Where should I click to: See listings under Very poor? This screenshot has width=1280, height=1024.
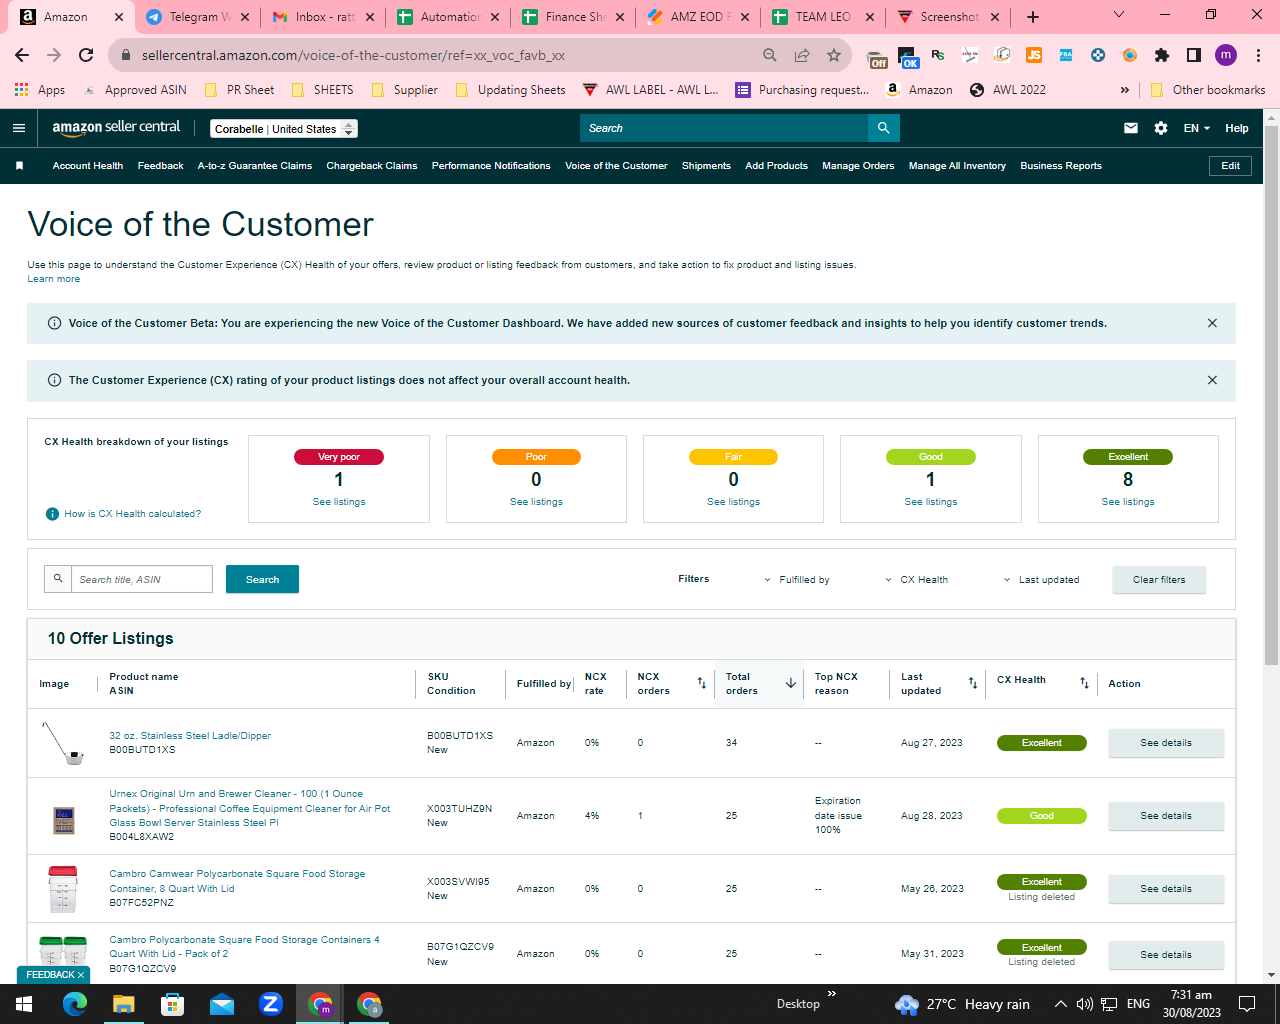(x=339, y=502)
